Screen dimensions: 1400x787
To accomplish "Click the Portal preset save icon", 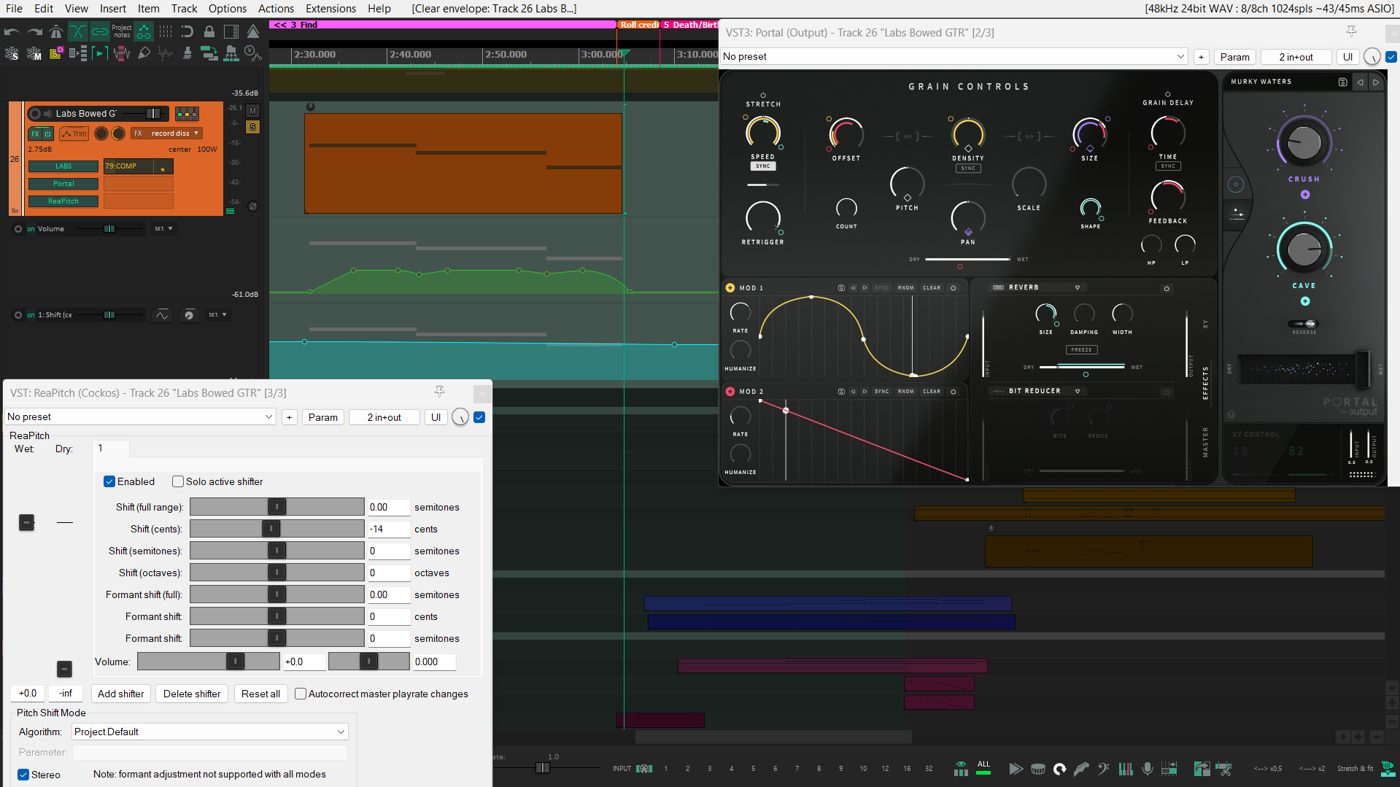I will click(x=1343, y=82).
